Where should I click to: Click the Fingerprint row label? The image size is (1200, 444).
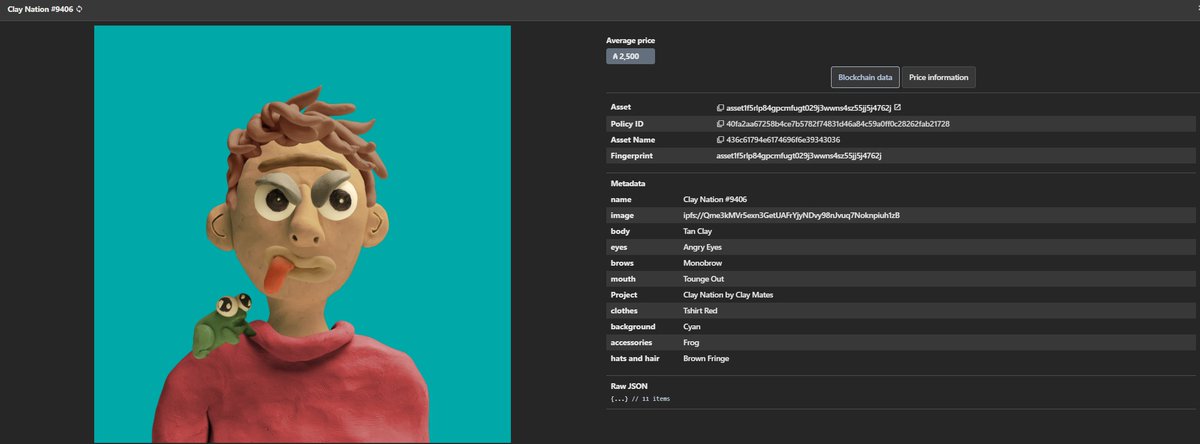631,155
